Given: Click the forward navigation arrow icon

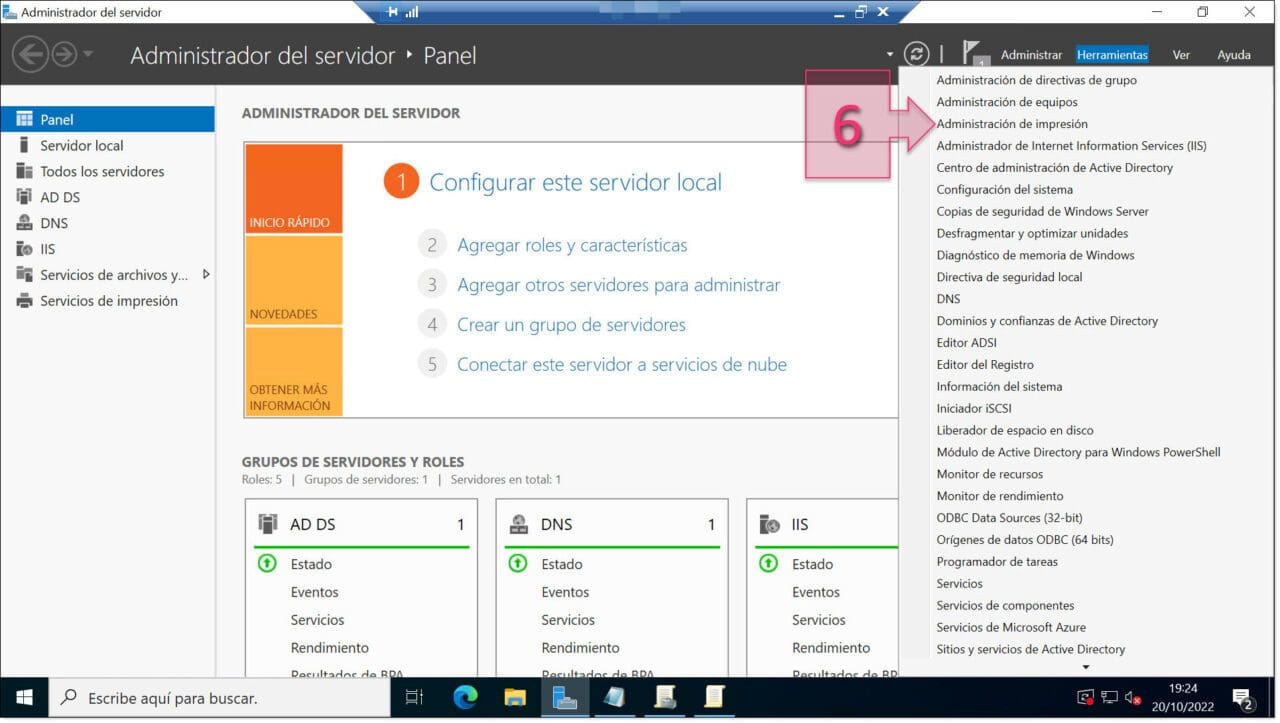Looking at the screenshot, I should point(64,54).
